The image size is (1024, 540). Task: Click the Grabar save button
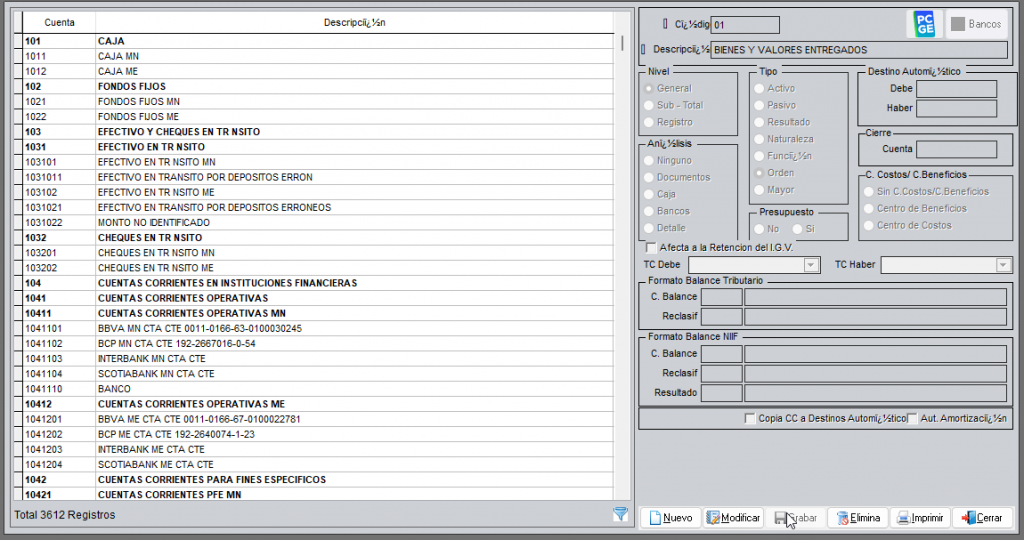[x=795, y=518]
